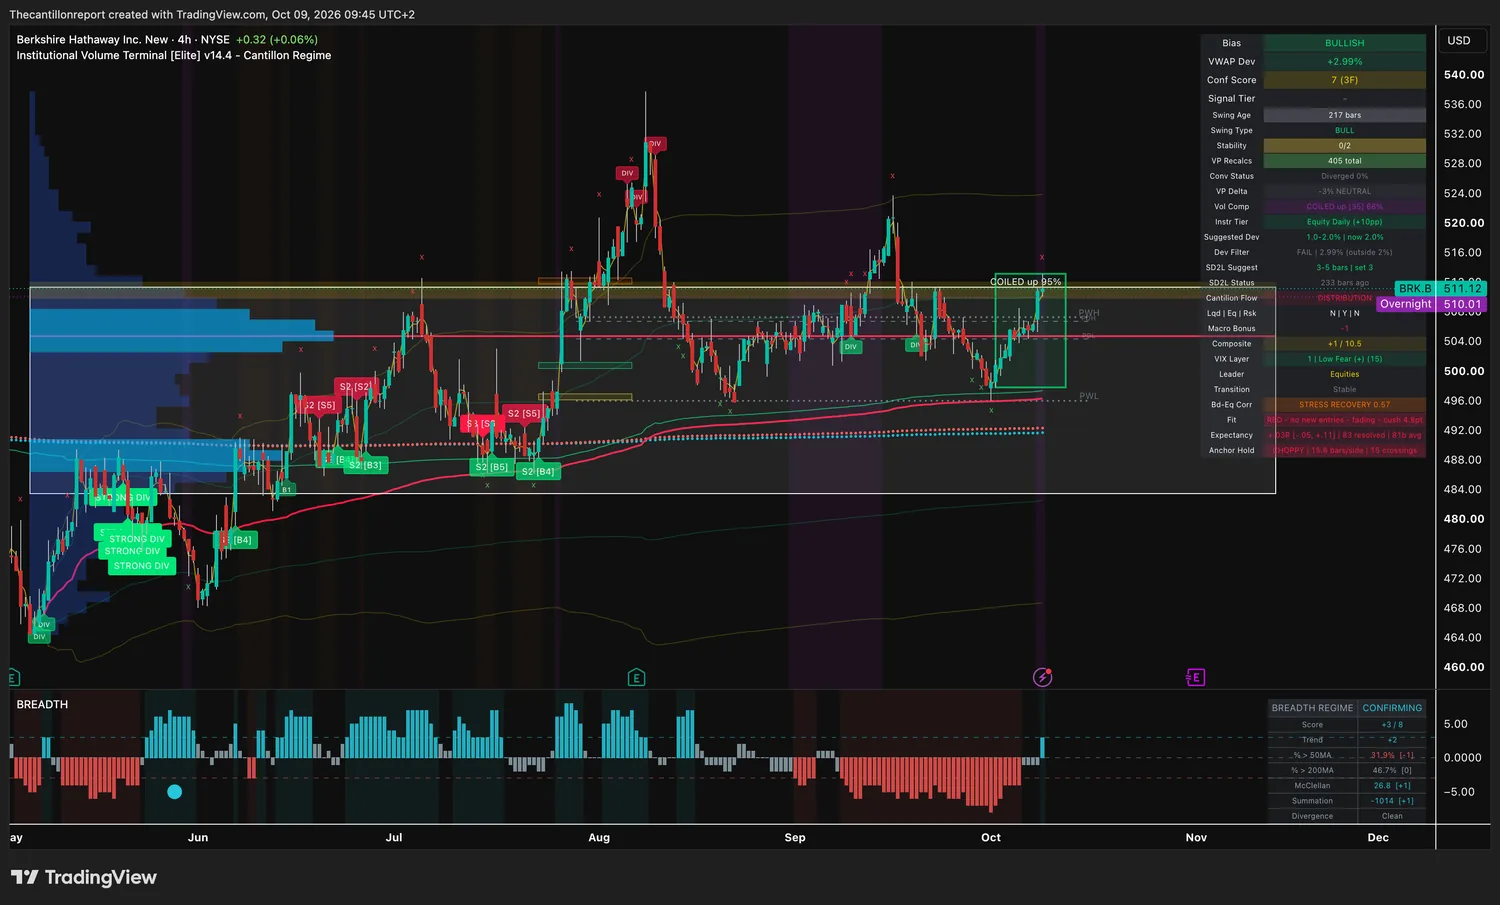
Task: Click the 480.00 price scale label
Action: click(x=1464, y=519)
